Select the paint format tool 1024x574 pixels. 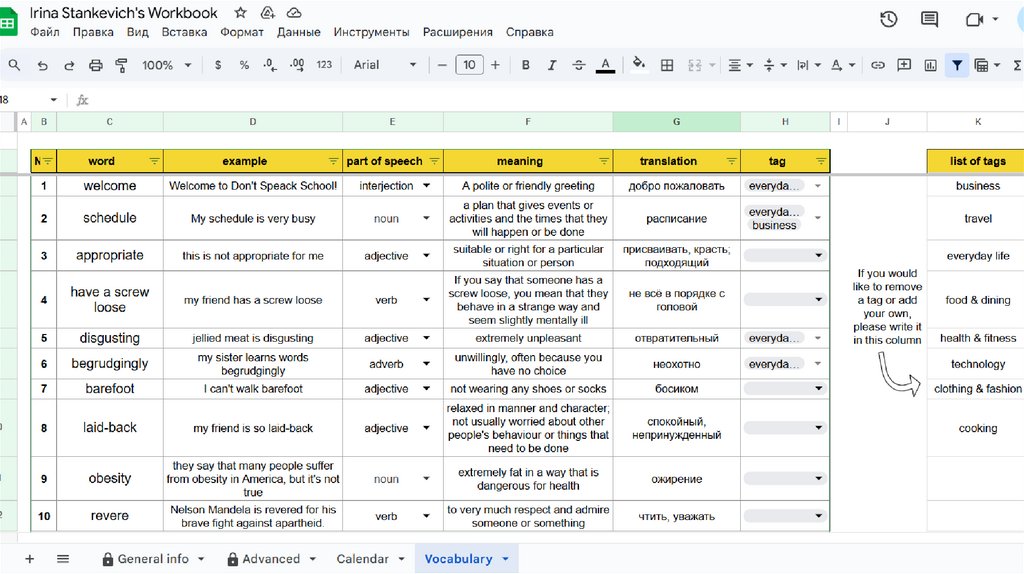coord(122,65)
